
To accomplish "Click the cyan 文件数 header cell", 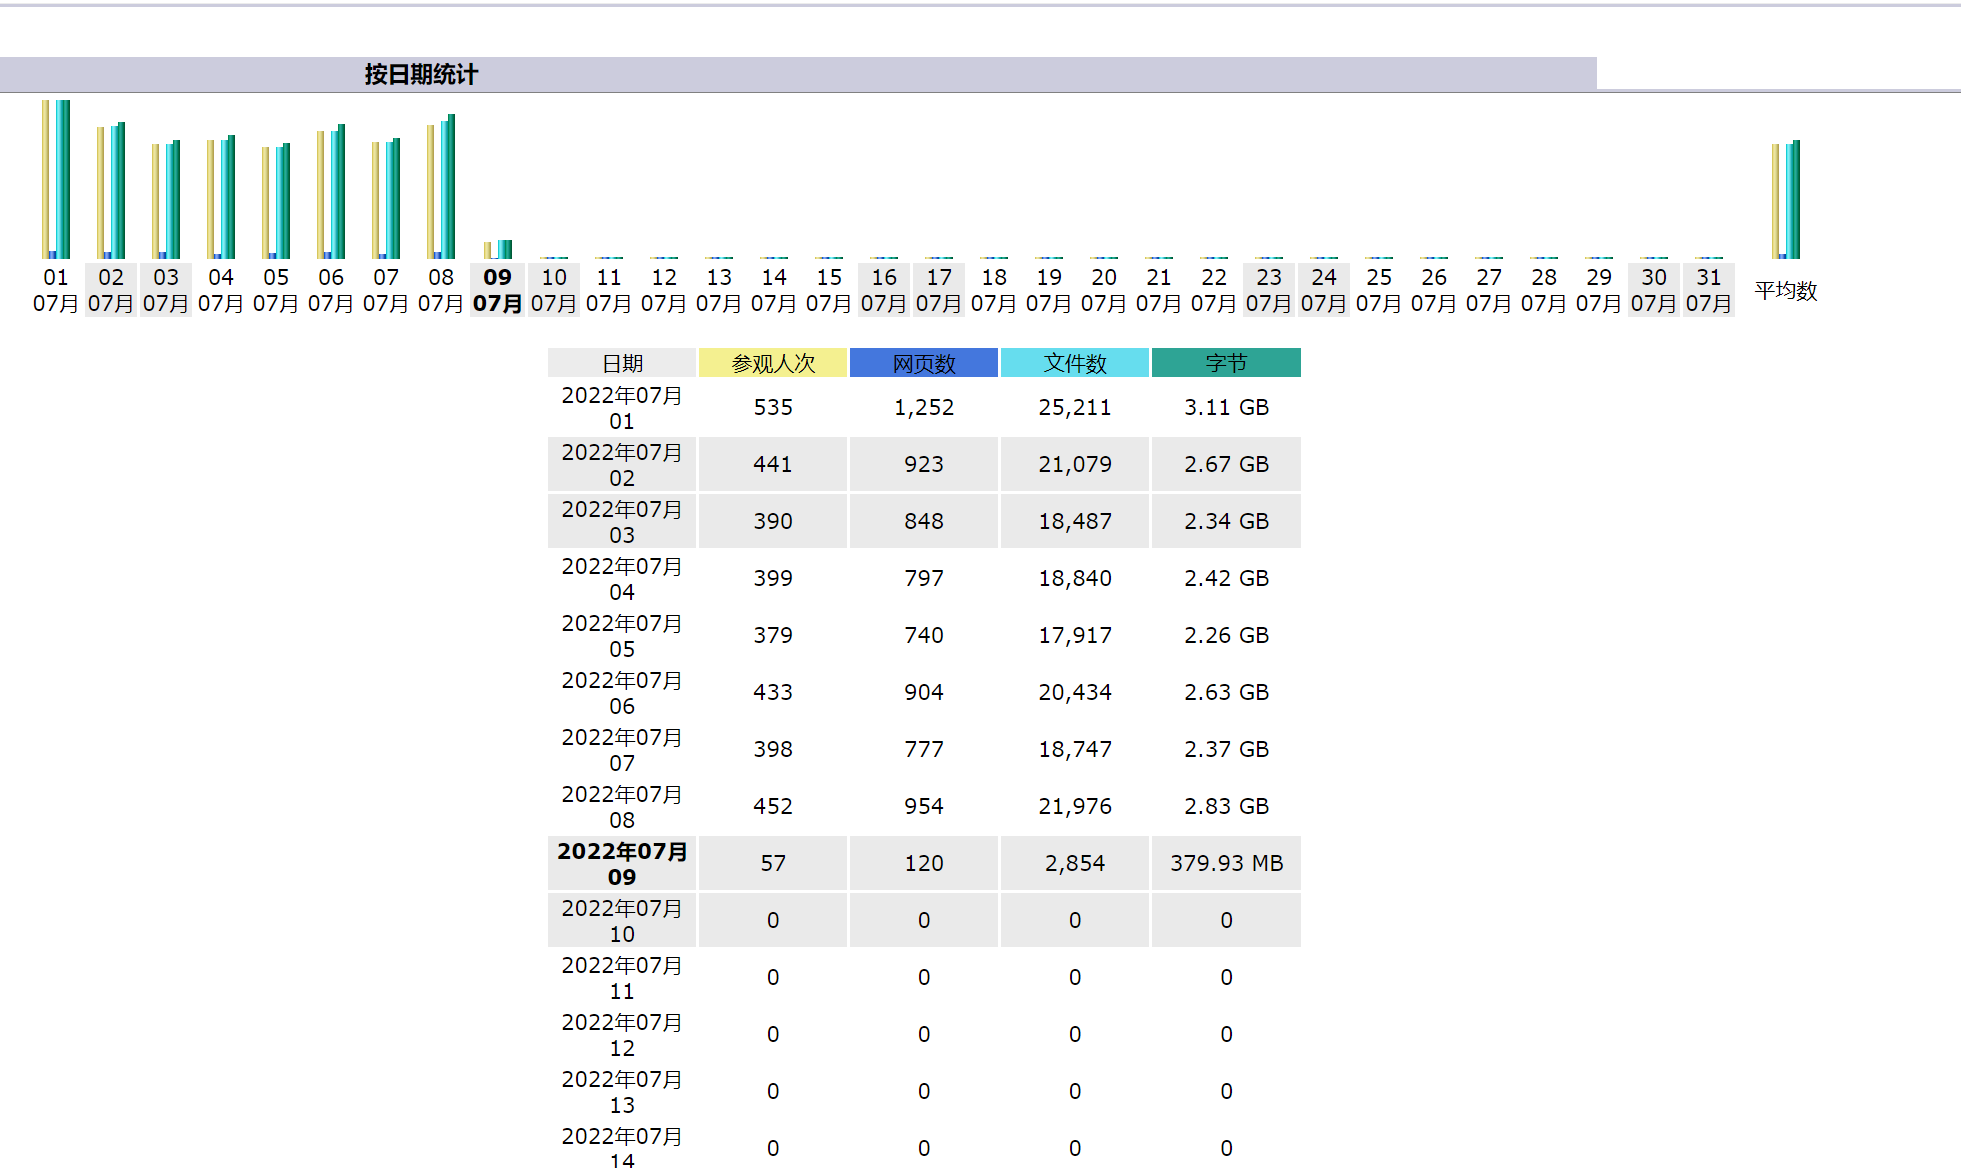I will (1075, 363).
